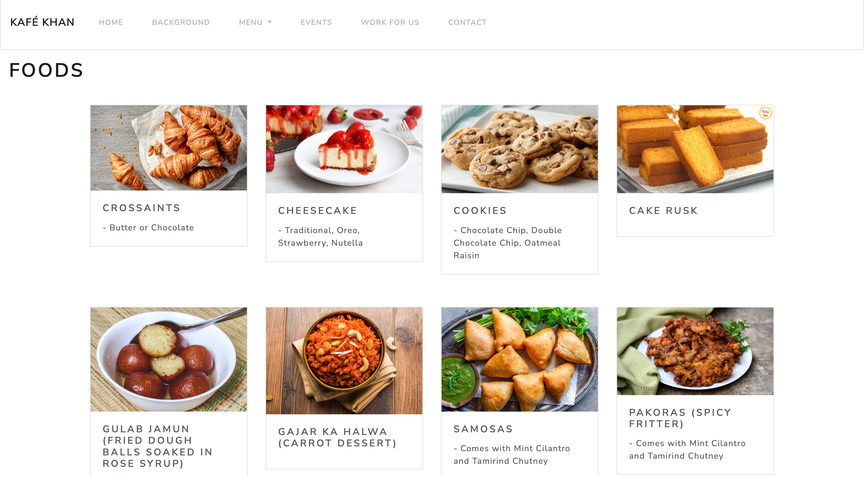
Task: Open the Menu dropdown in navbar
Action: tap(255, 23)
